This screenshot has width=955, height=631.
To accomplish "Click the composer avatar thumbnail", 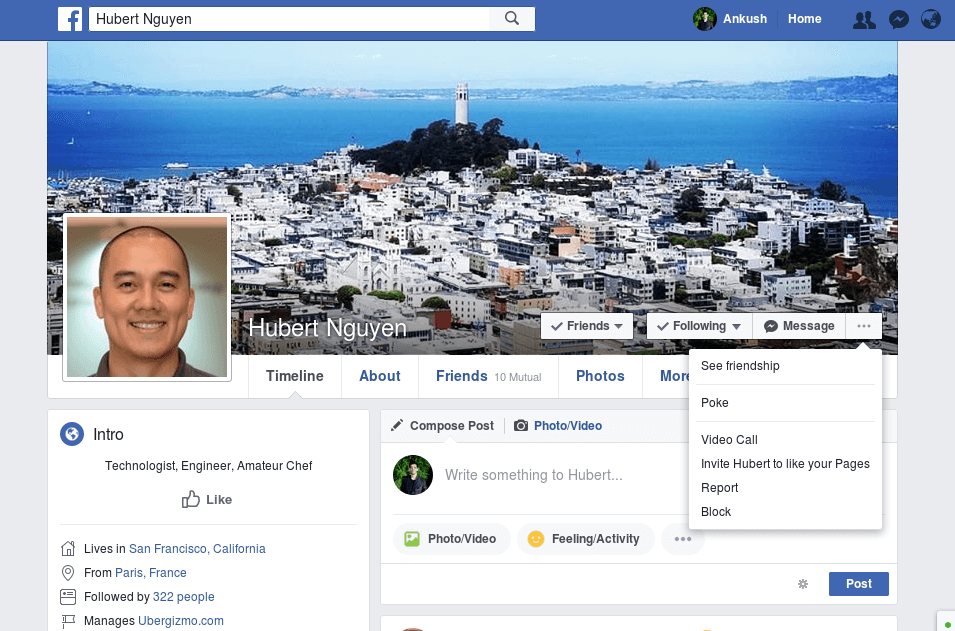I will click(x=413, y=475).
